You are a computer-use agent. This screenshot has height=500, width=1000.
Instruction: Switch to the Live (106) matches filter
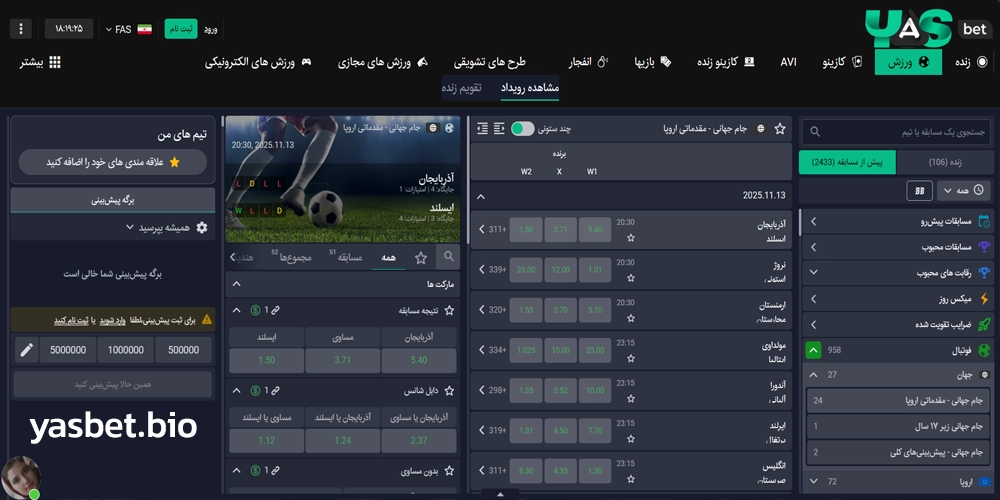945,162
